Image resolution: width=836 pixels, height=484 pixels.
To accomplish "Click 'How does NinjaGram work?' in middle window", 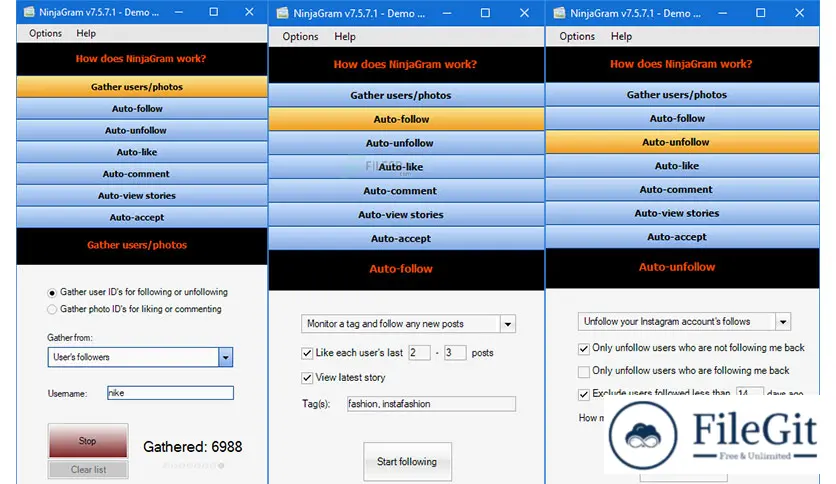I will point(405,64).
